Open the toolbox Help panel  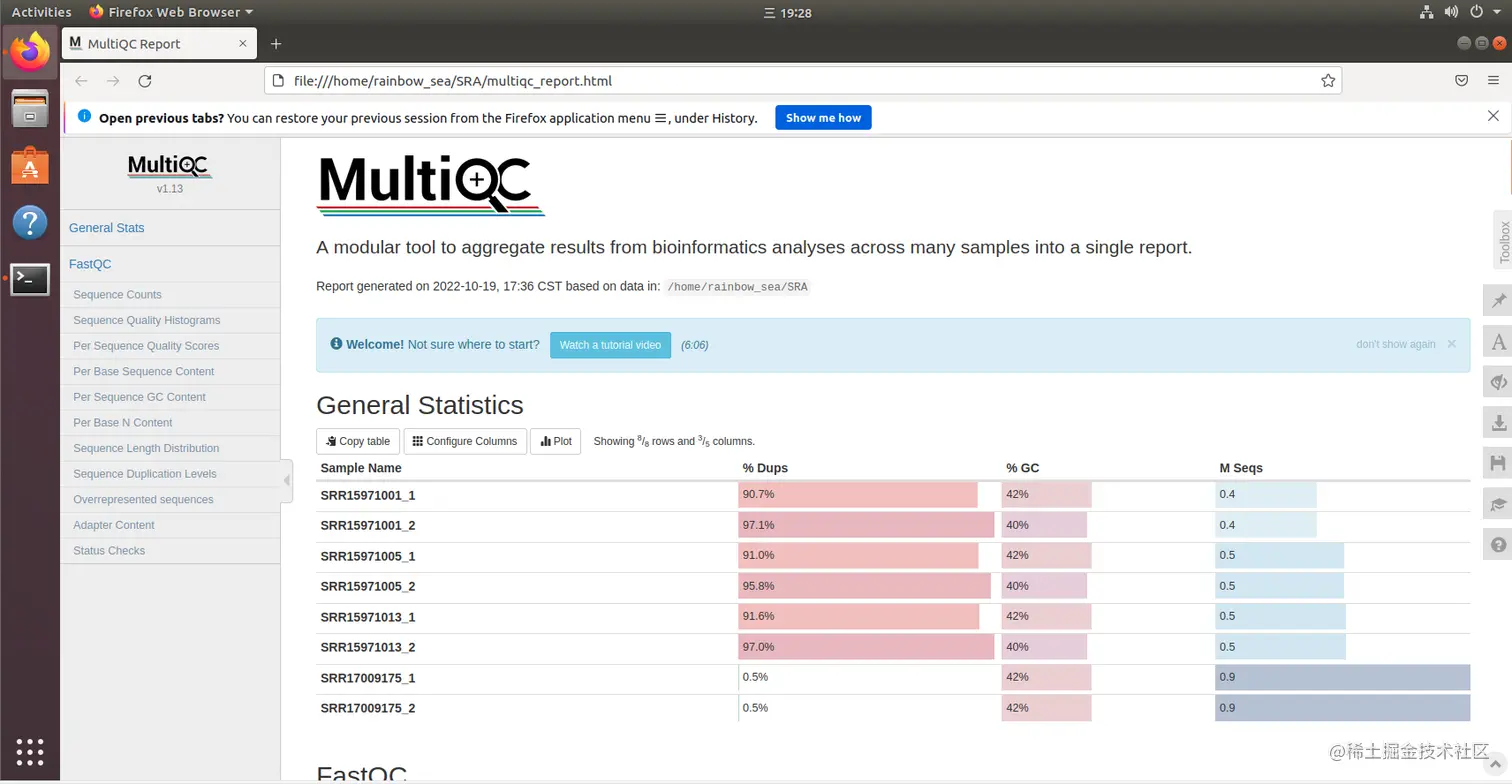tap(1497, 544)
